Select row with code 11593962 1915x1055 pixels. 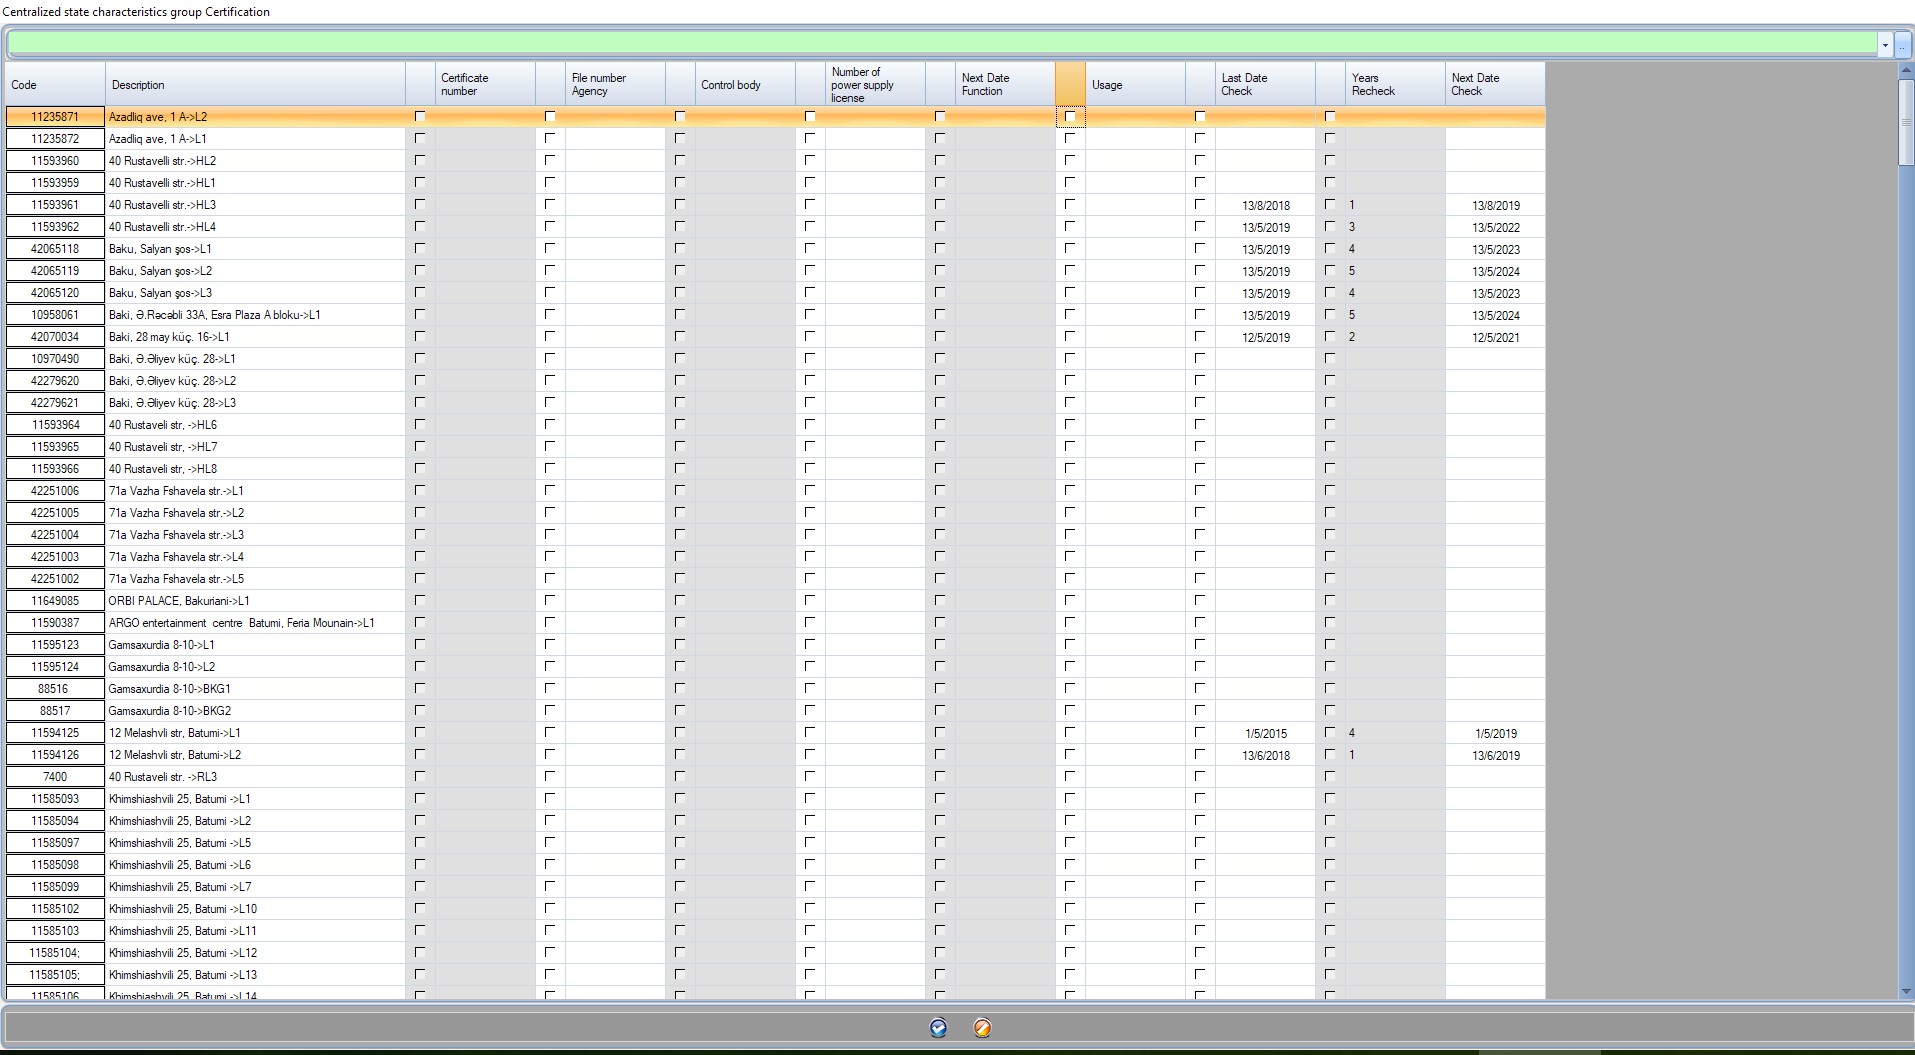point(55,227)
